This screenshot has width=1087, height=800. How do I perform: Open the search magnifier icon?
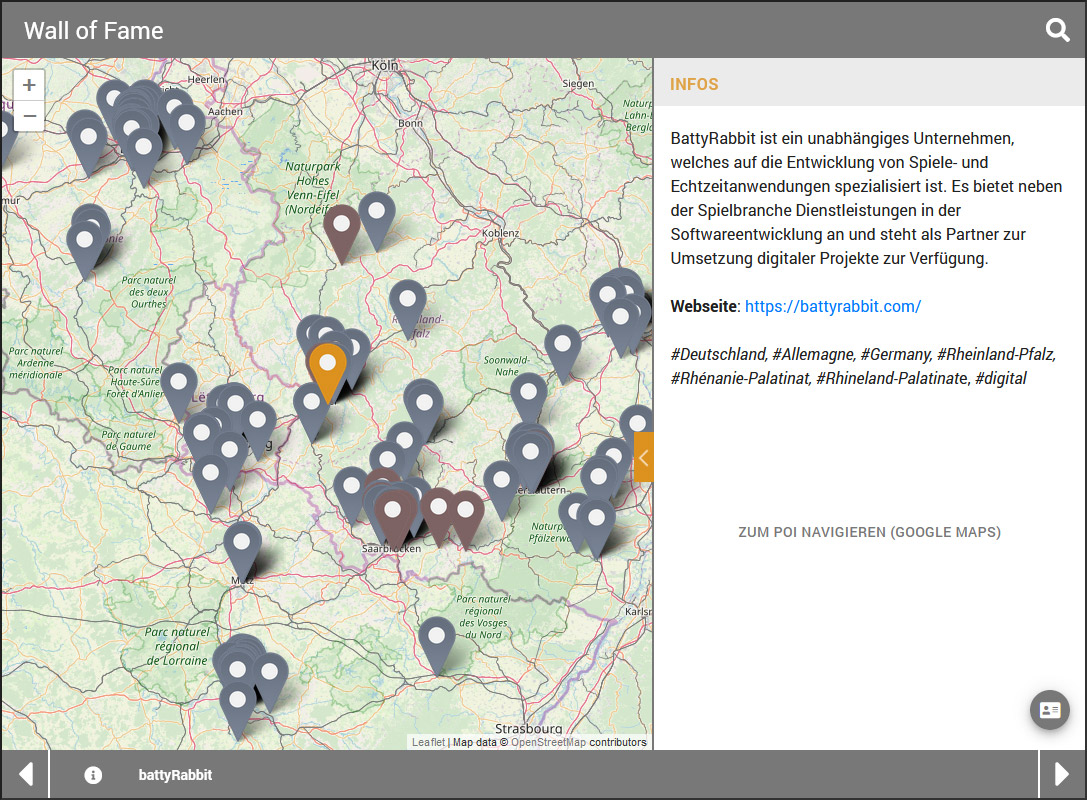point(1057,30)
